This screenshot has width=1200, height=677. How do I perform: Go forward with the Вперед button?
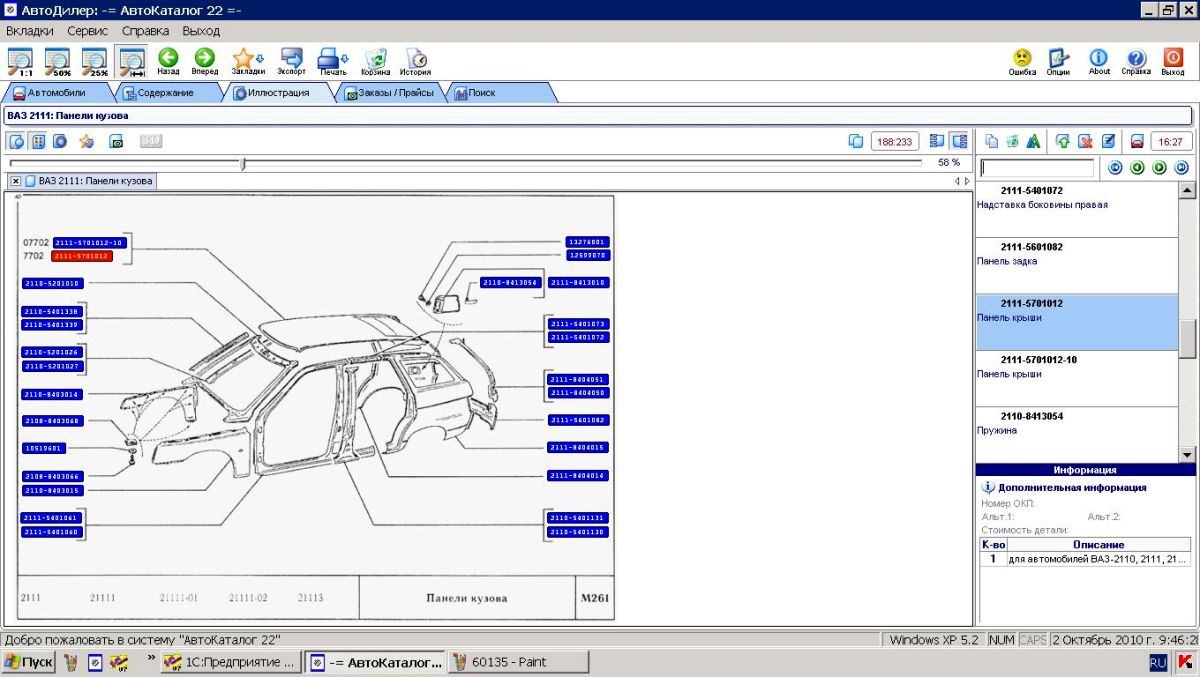[204, 61]
